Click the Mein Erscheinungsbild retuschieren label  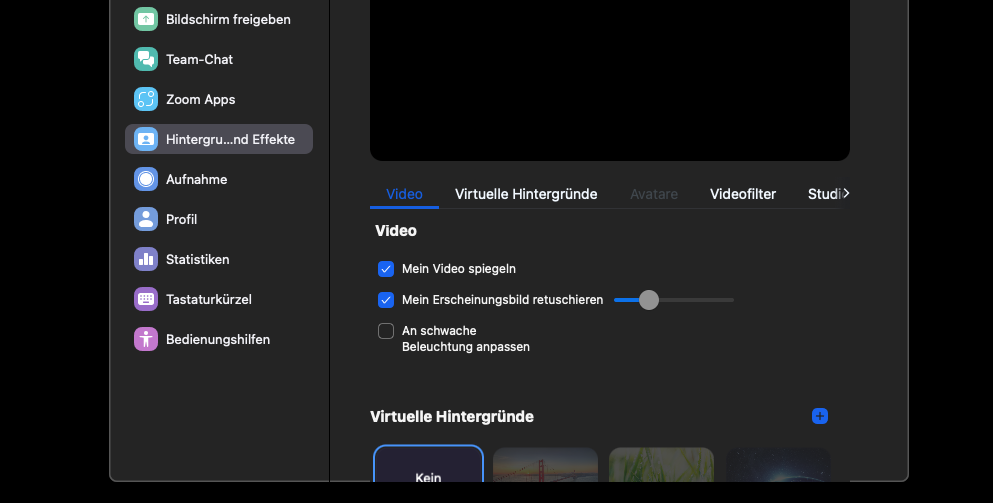tap(502, 300)
